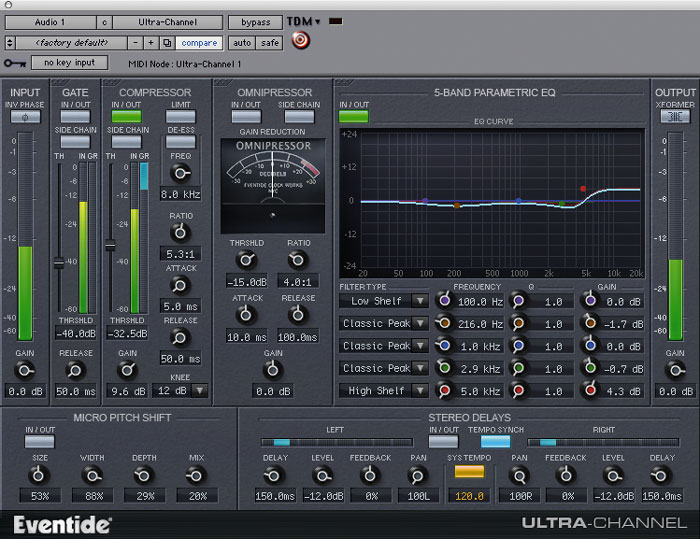Toggle the INV PHASE button in Input

coord(25,116)
